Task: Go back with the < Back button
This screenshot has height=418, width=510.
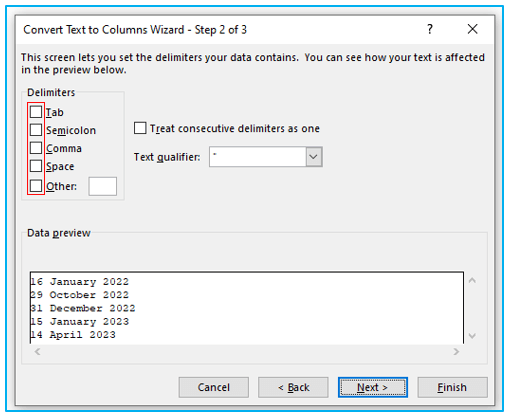Action: 293,387
